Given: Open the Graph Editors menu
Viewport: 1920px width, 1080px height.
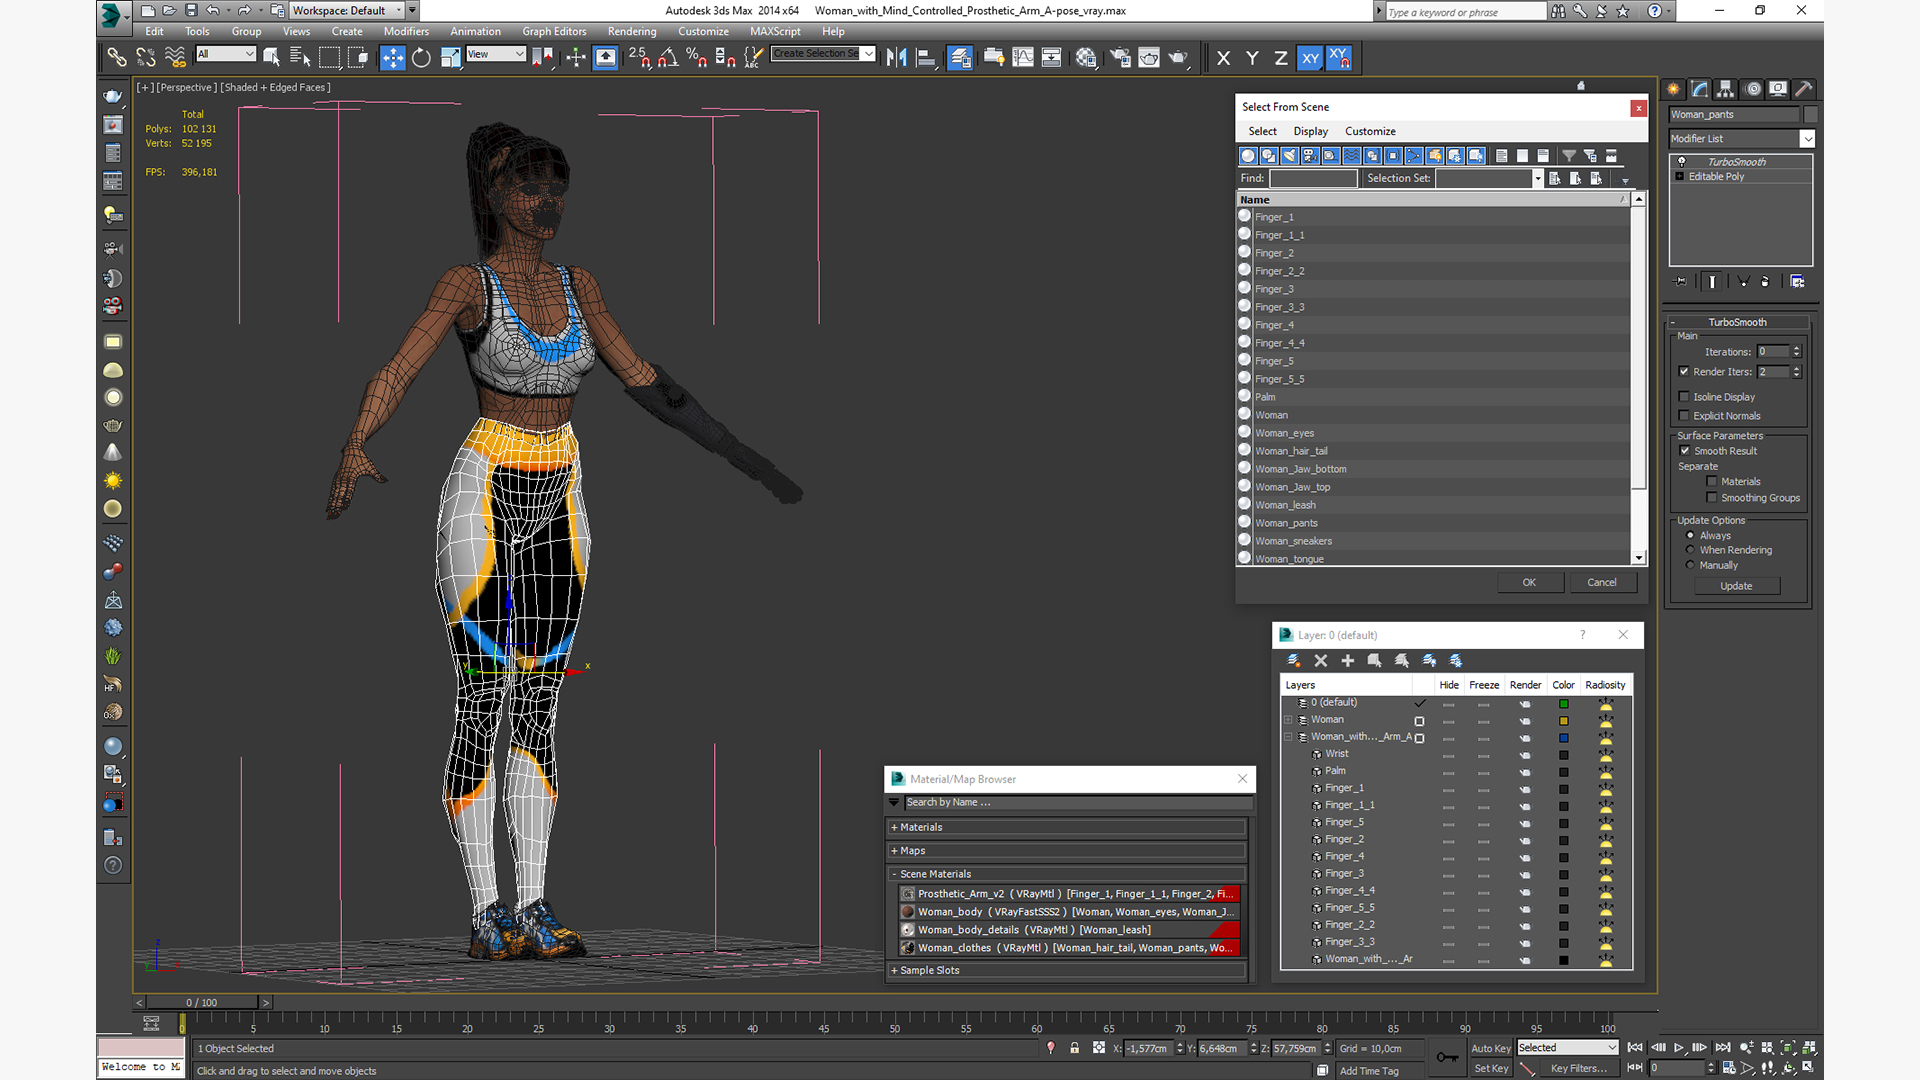Looking at the screenshot, I should (x=553, y=31).
